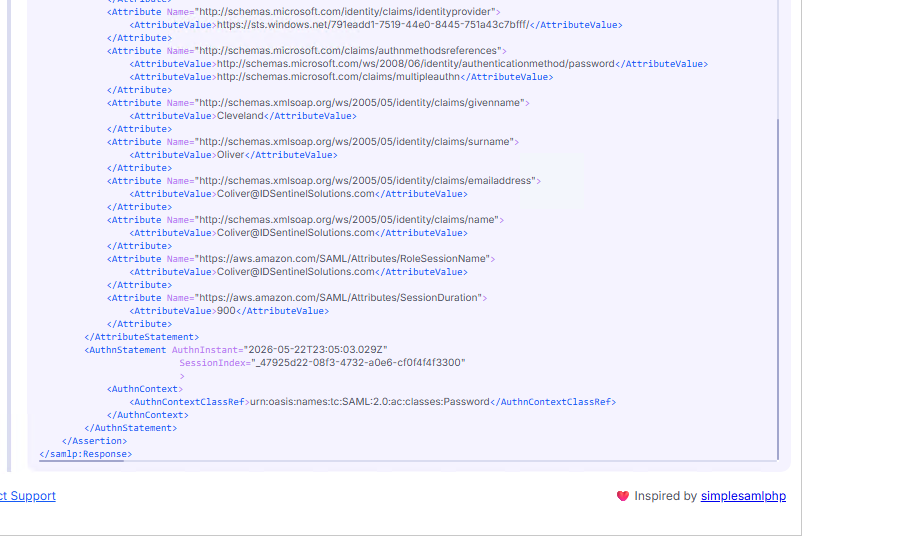Click the multipleauthn attribute value
Screen dimensions: 913x539
pyautogui.click(x=338, y=77)
